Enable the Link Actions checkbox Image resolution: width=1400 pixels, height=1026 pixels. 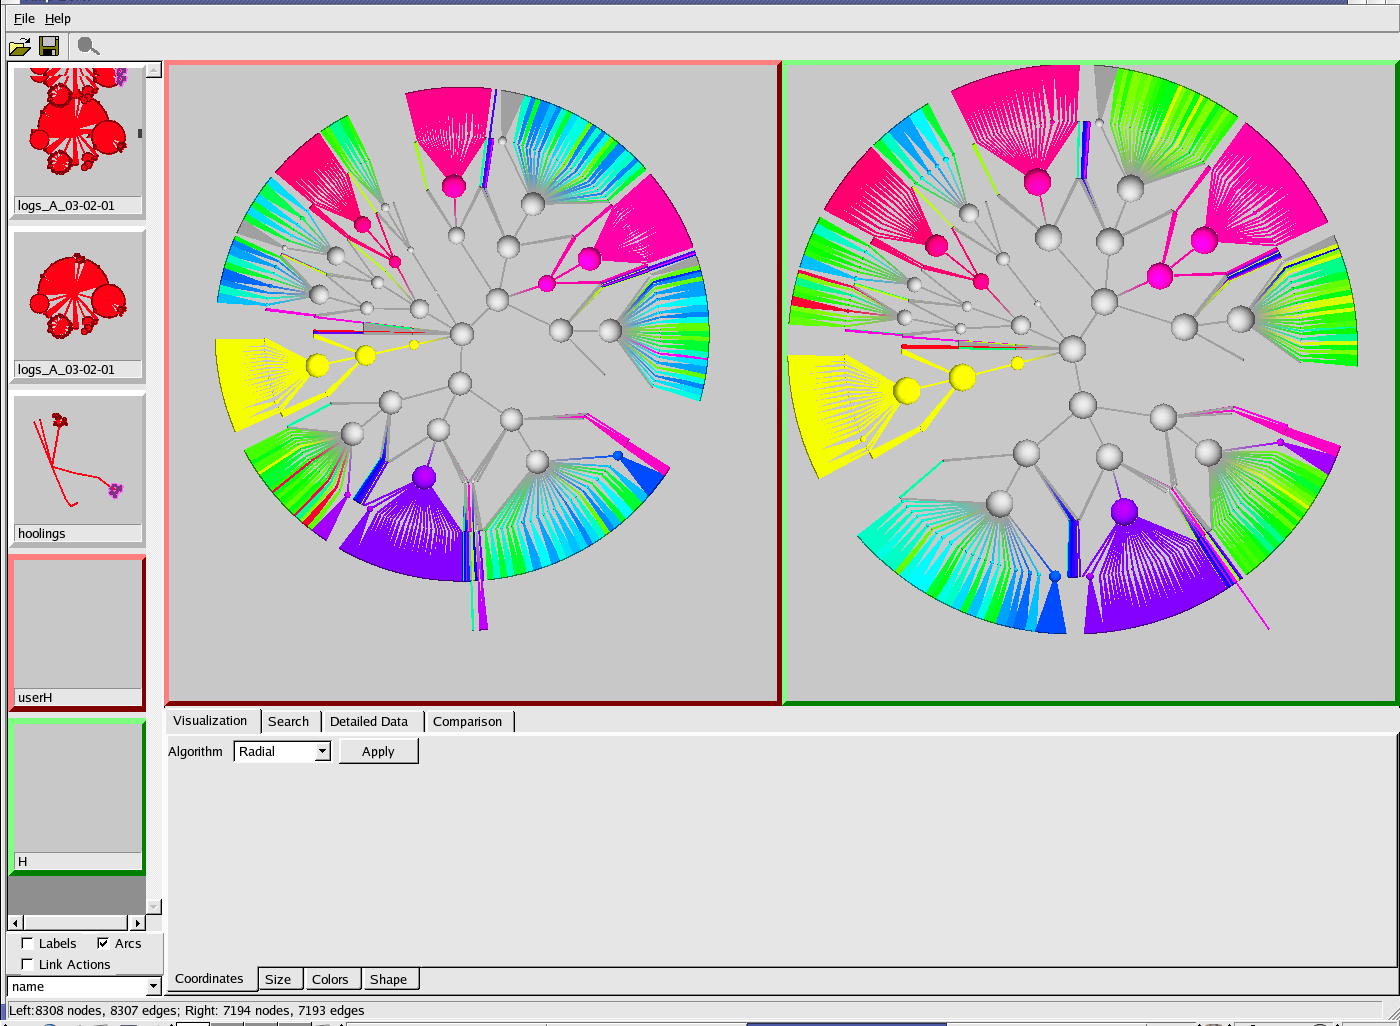pos(28,964)
